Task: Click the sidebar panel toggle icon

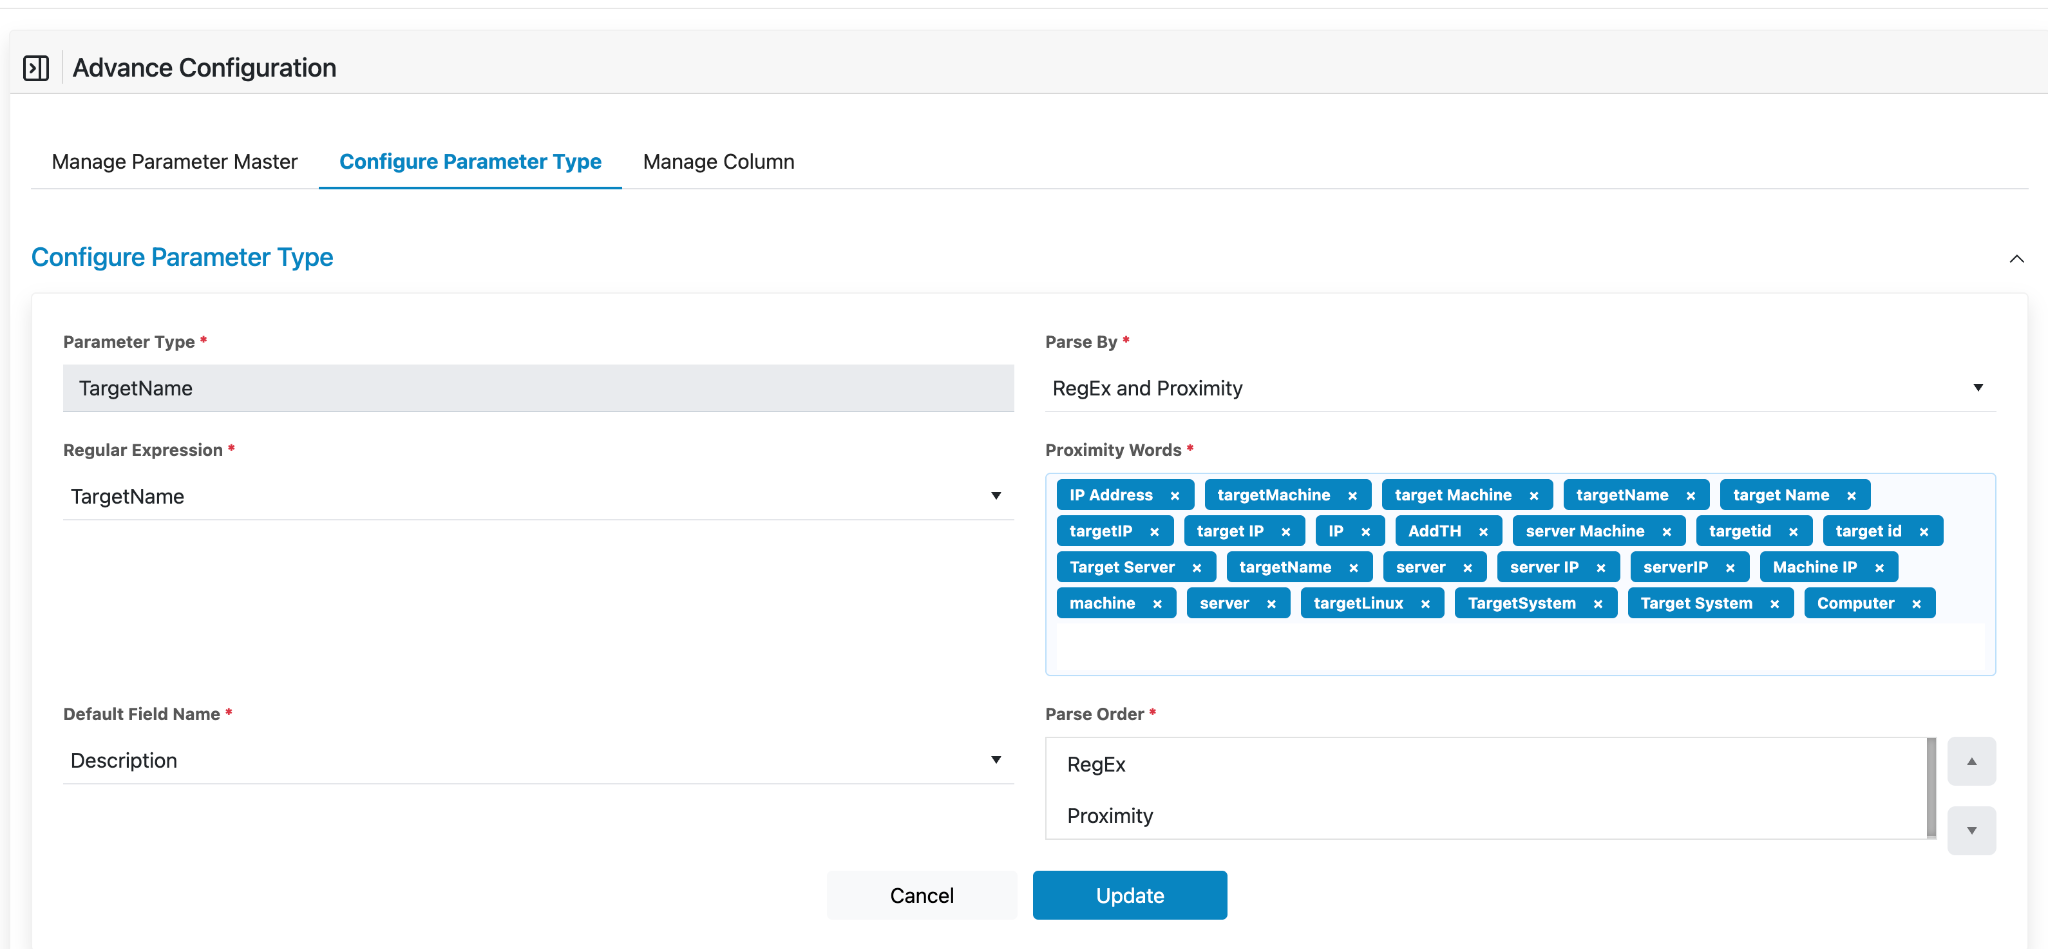Action: [x=36, y=68]
